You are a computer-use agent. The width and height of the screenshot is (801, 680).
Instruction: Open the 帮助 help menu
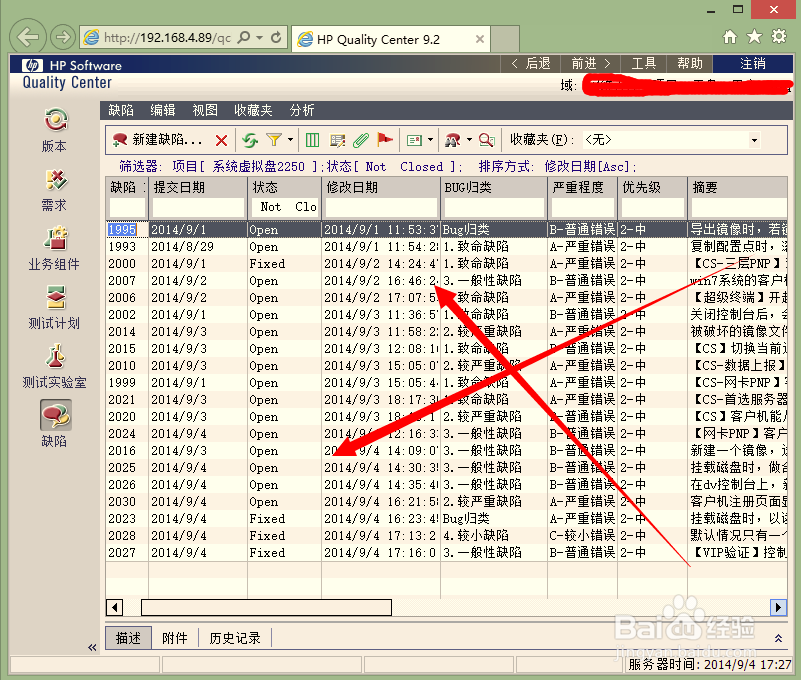pos(690,63)
